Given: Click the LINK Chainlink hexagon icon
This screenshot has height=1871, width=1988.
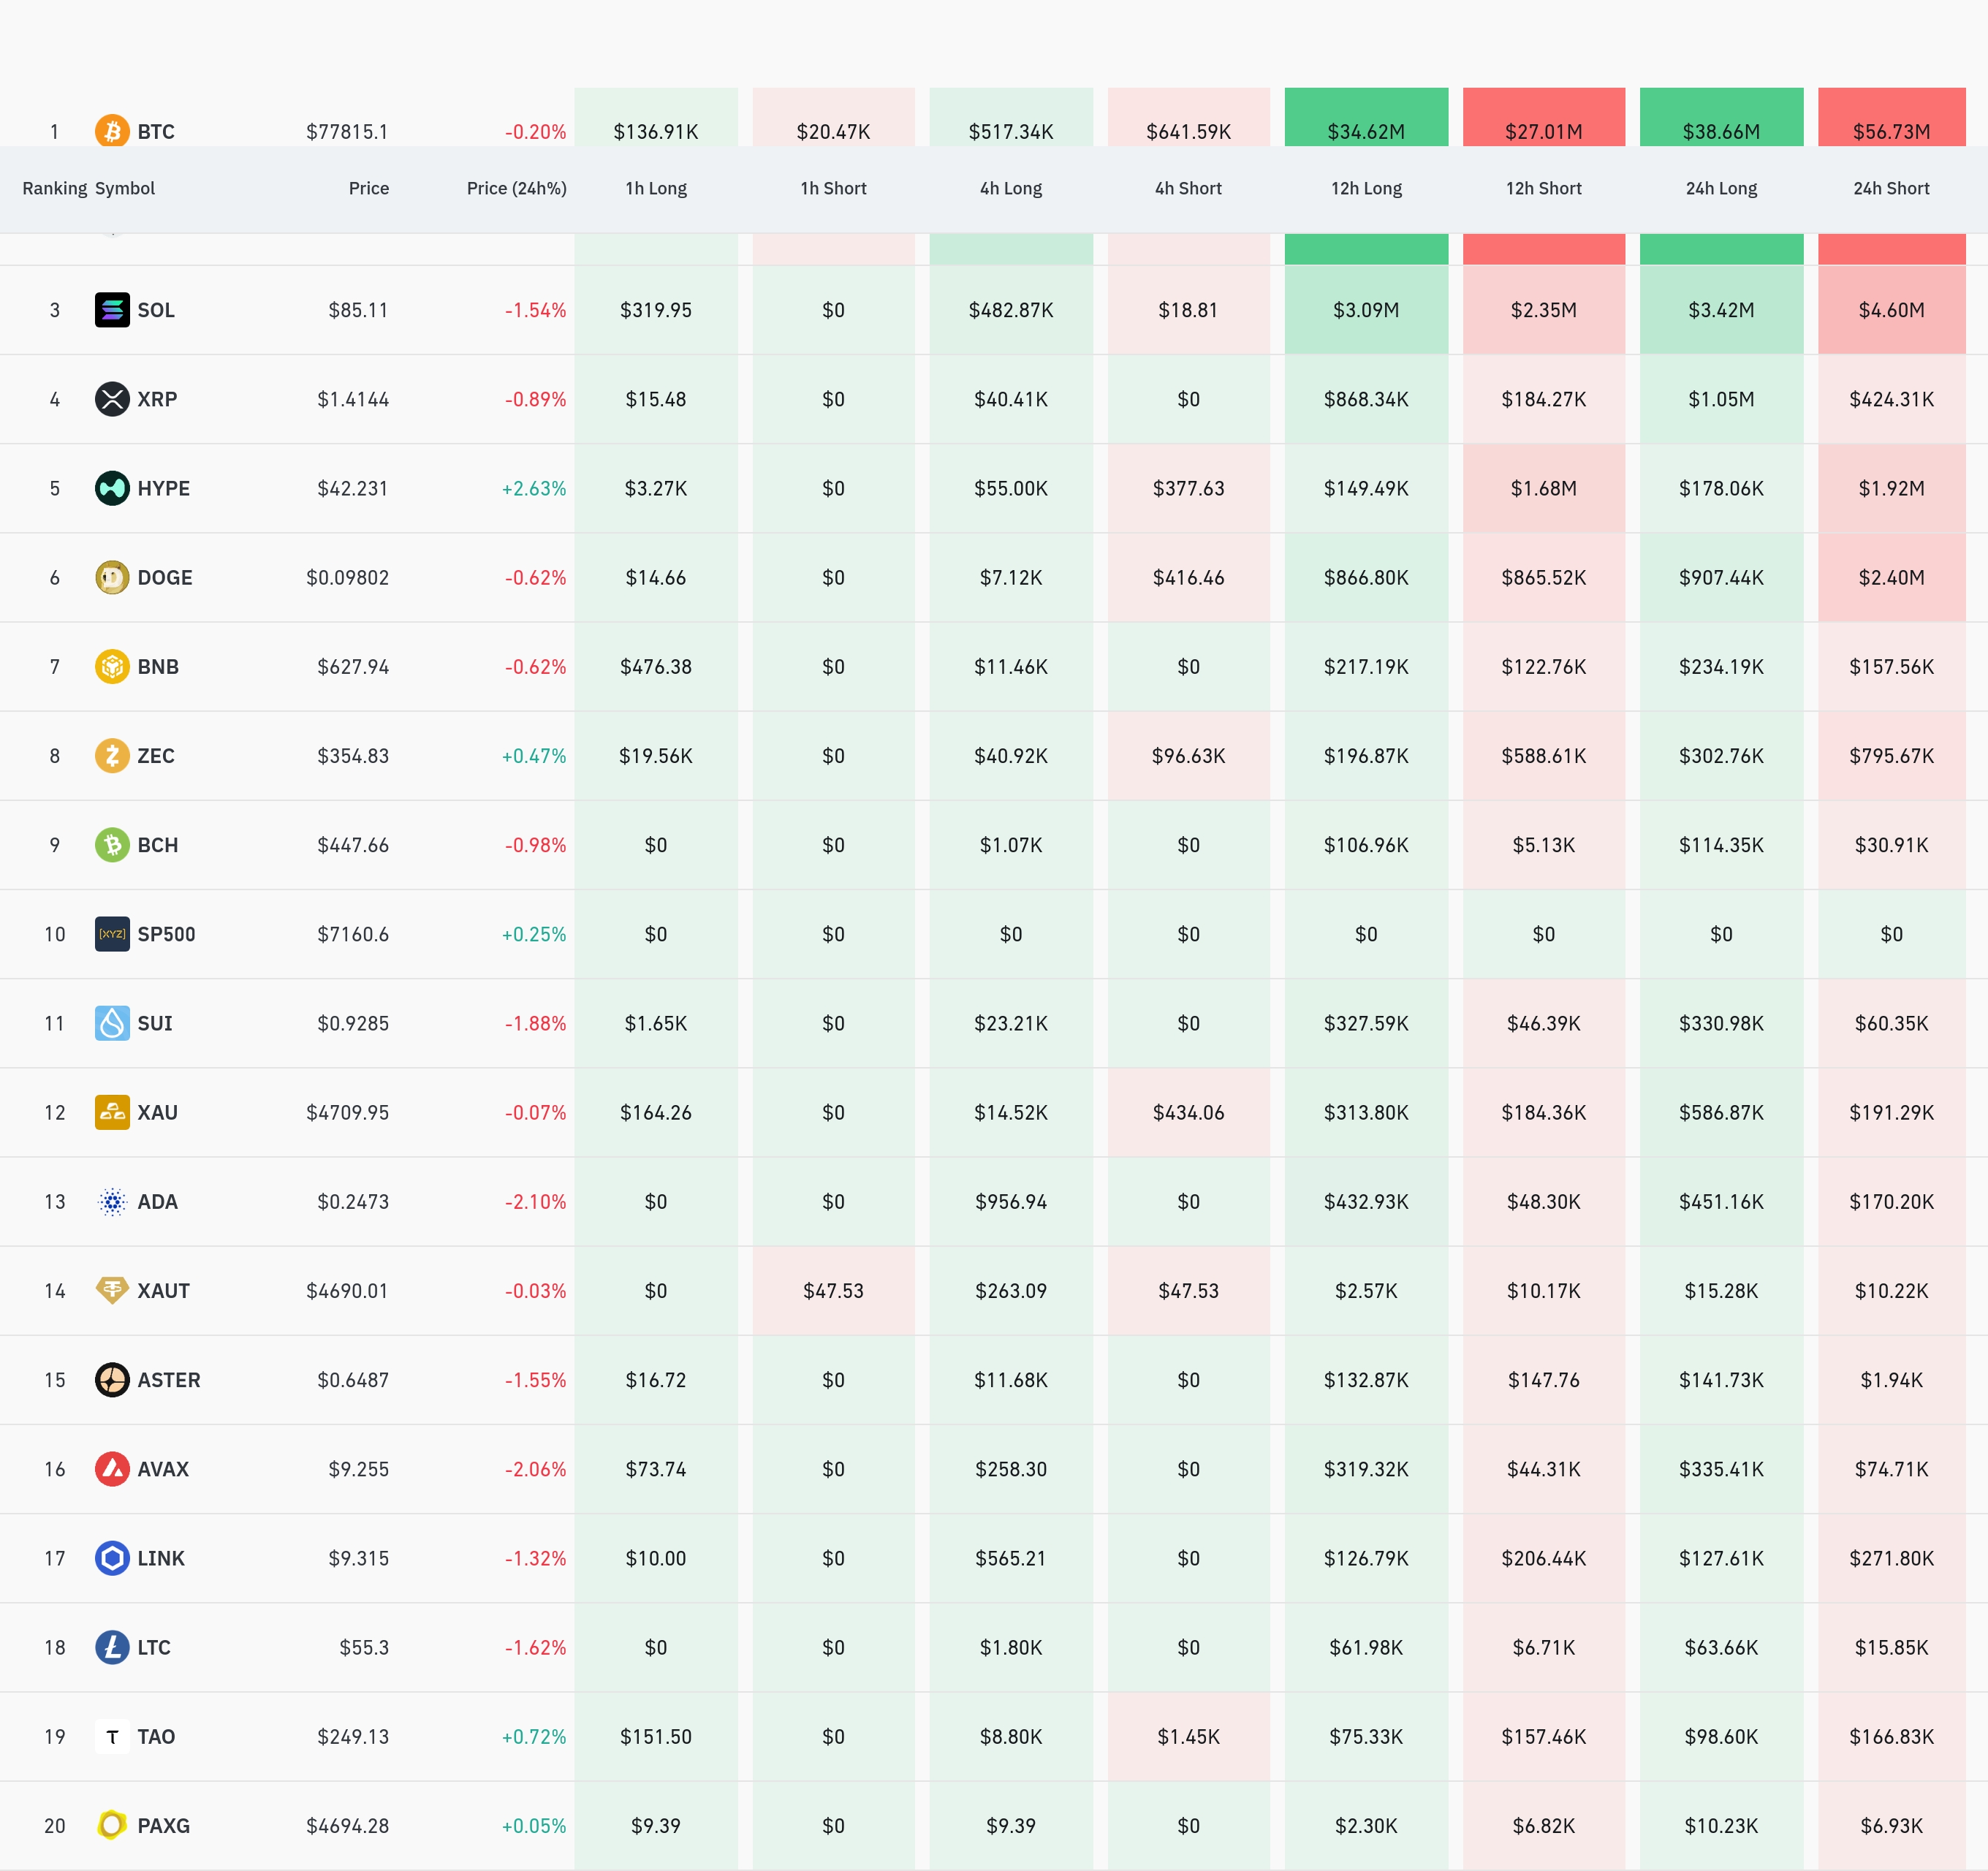Looking at the screenshot, I should point(112,1558).
